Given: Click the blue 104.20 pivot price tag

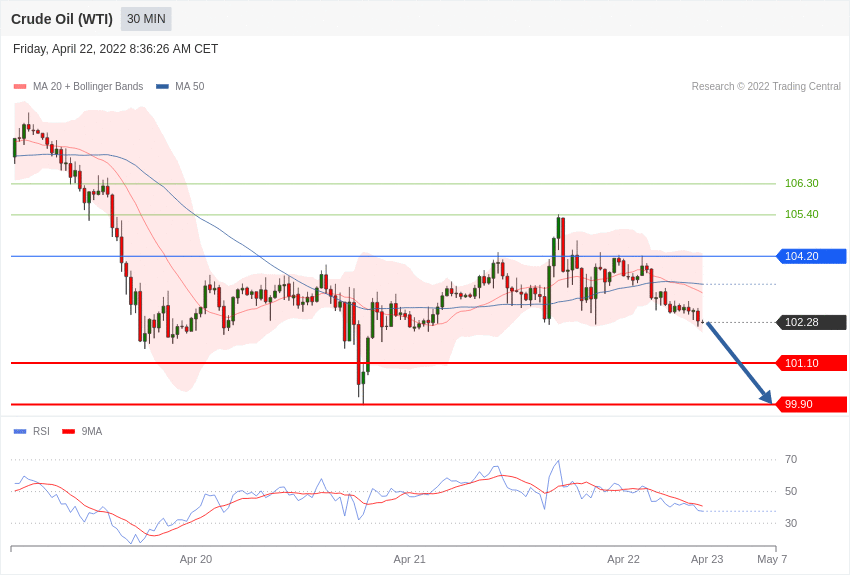Looking at the screenshot, I should pyautogui.click(x=812, y=256).
